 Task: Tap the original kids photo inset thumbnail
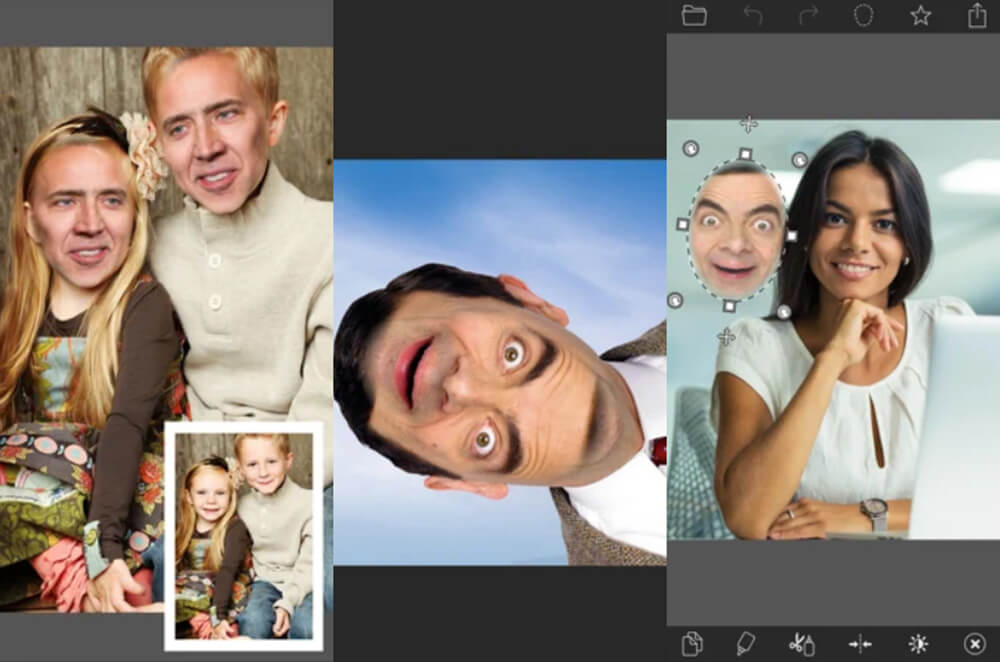coord(244,536)
